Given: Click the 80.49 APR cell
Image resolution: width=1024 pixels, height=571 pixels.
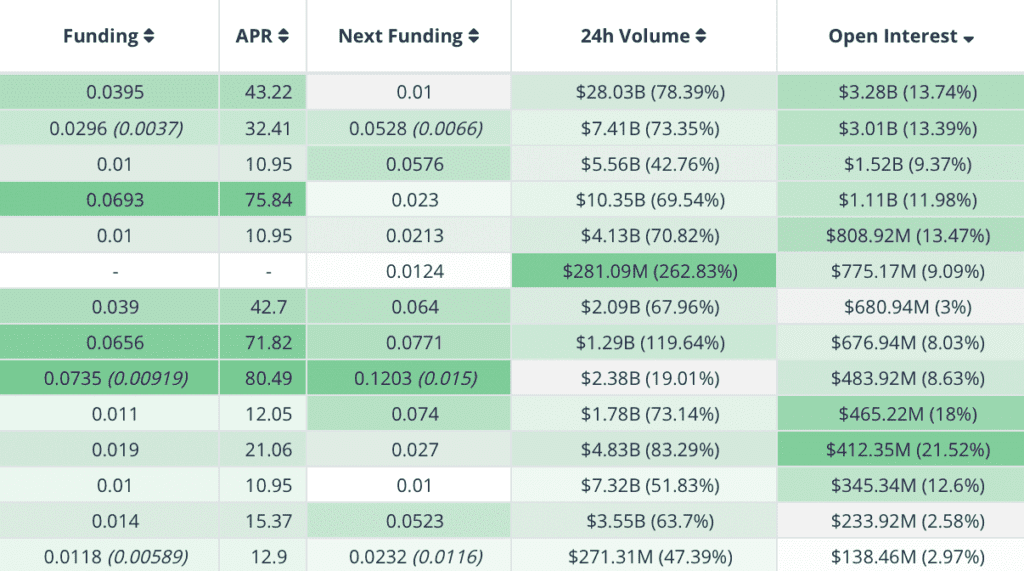Looking at the screenshot, I should 268,379.
